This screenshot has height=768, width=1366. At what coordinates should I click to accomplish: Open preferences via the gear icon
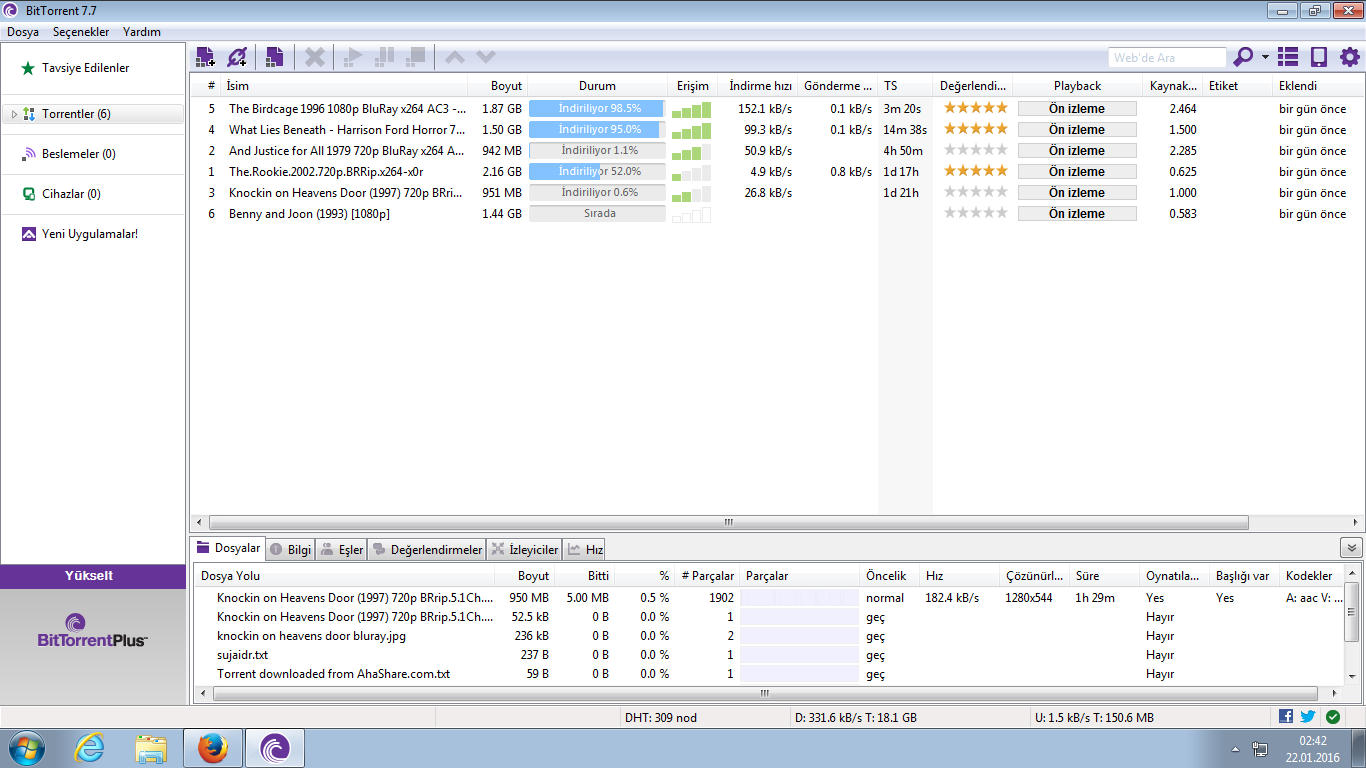pos(1350,57)
